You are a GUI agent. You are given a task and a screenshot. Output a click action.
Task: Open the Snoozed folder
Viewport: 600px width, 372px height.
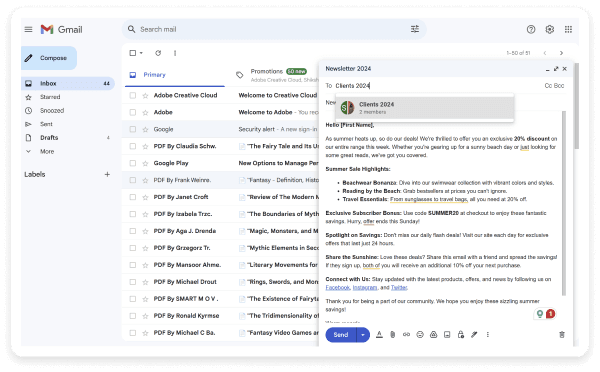pyautogui.click(x=52, y=111)
